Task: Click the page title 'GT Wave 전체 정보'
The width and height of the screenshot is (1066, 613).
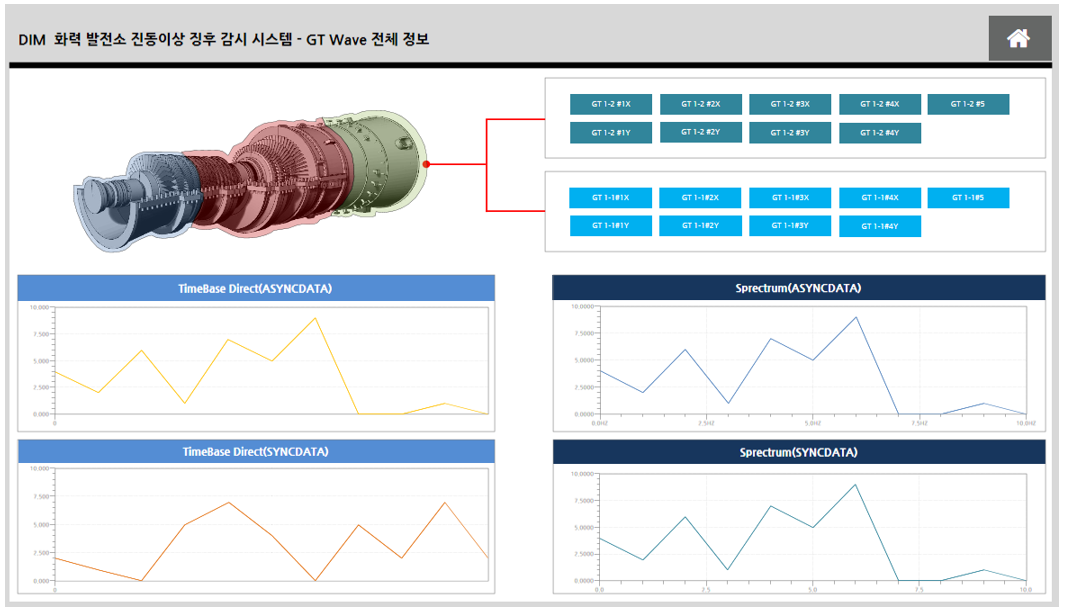Action: (367, 39)
